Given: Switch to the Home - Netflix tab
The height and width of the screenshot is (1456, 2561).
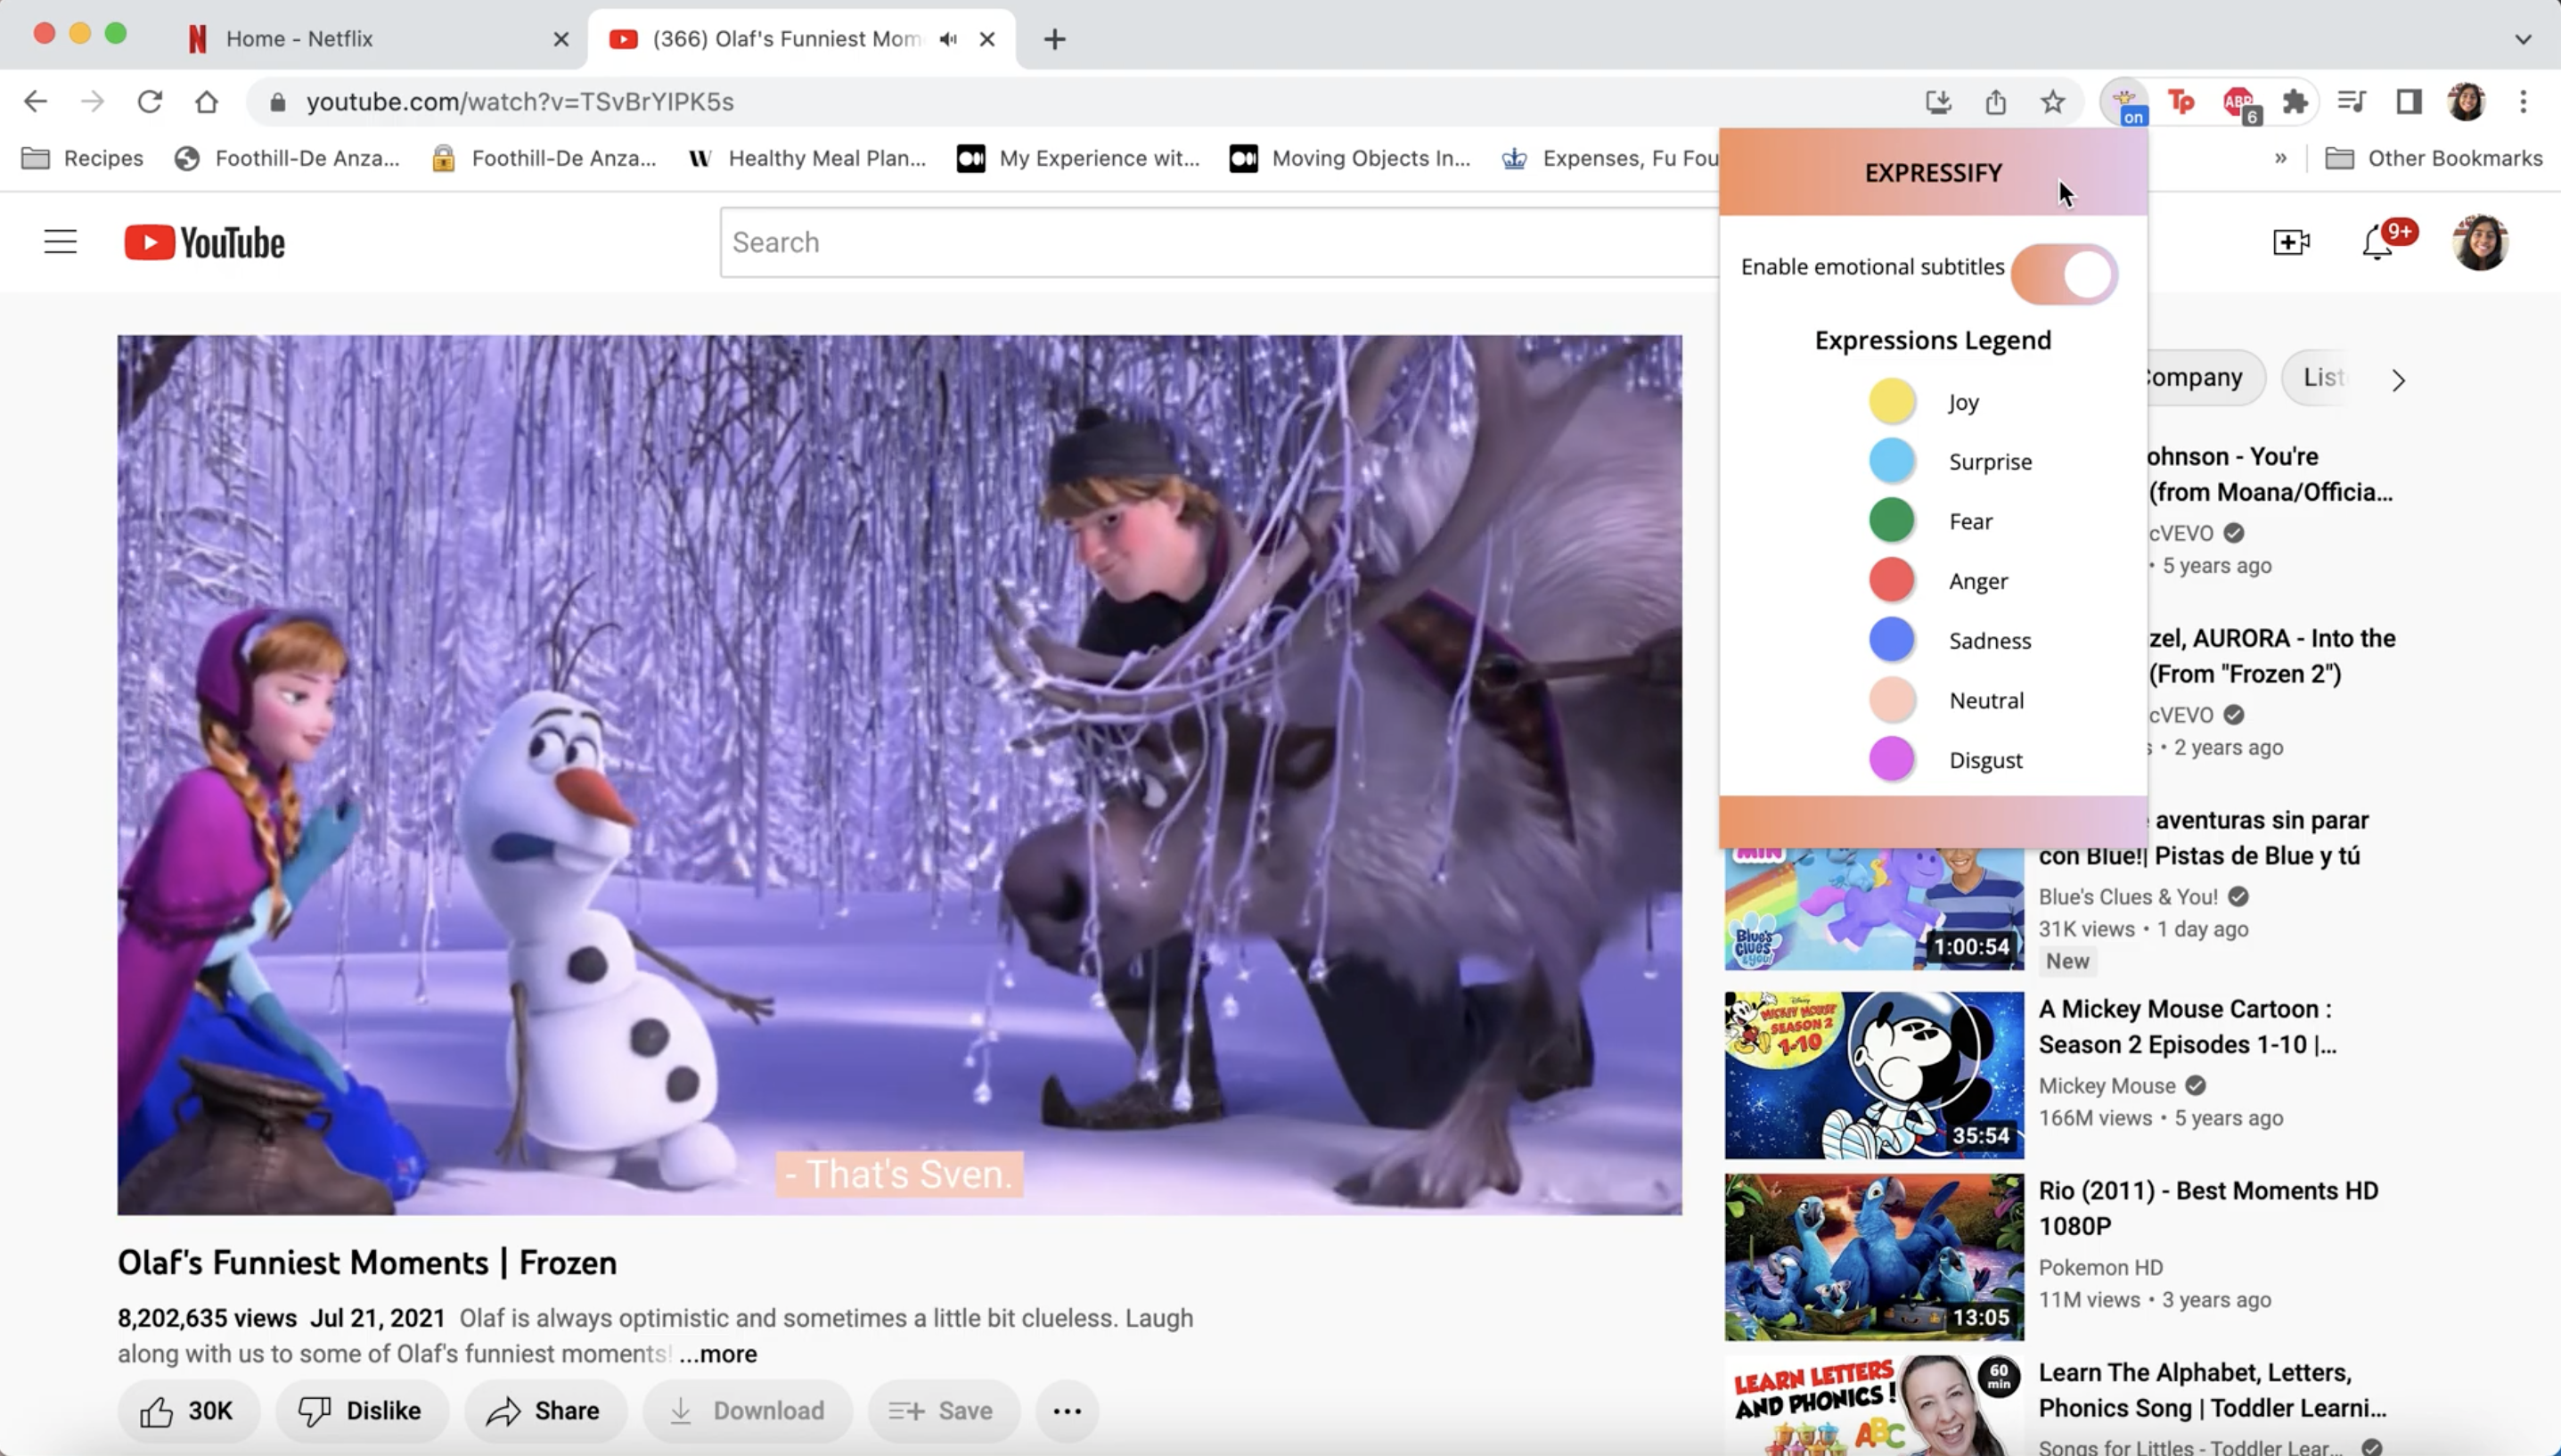Looking at the screenshot, I should 299,39.
